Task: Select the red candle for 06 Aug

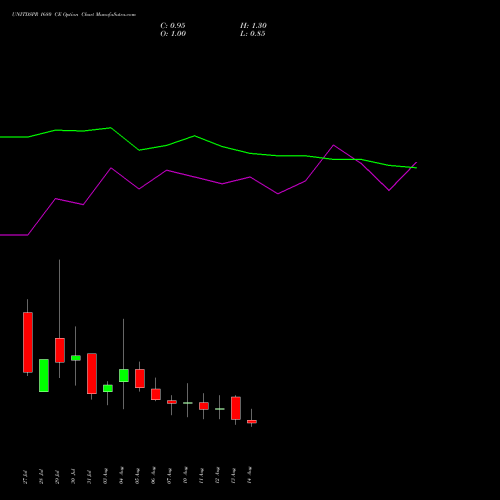Action: pyautogui.click(x=156, y=394)
